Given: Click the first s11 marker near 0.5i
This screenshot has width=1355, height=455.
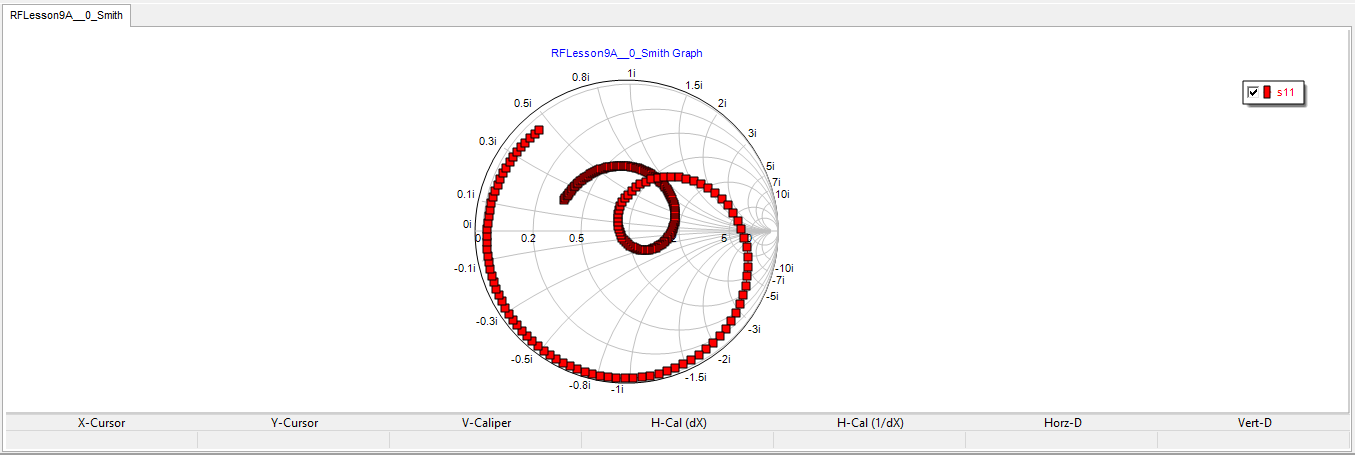Looking at the screenshot, I should (x=540, y=131).
